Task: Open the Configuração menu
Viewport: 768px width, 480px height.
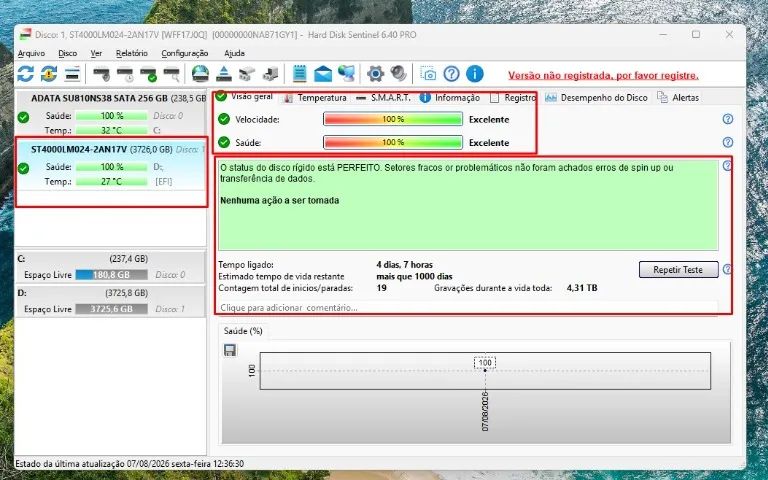Action: coord(185,53)
